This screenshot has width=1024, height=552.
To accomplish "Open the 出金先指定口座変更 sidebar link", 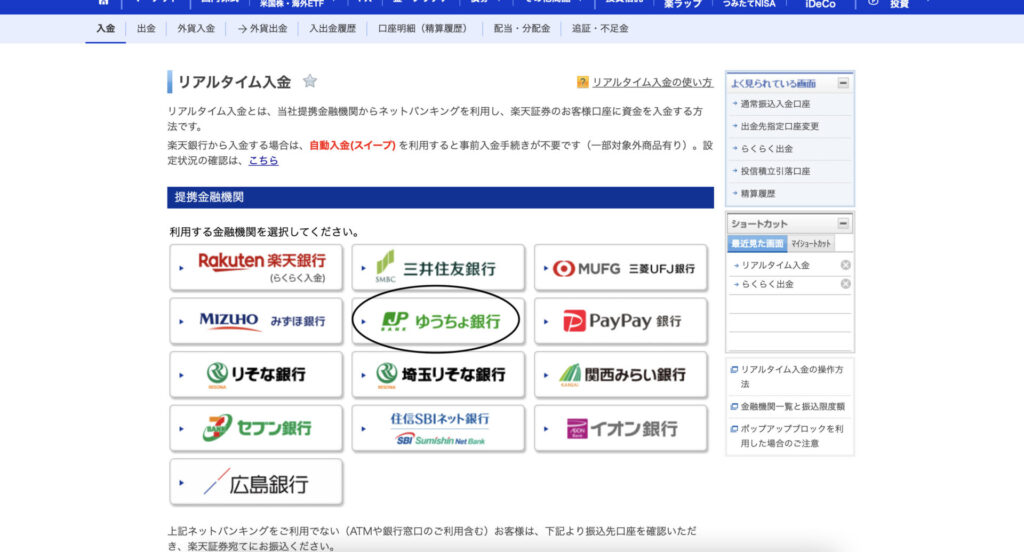I will tap(779, 126).
